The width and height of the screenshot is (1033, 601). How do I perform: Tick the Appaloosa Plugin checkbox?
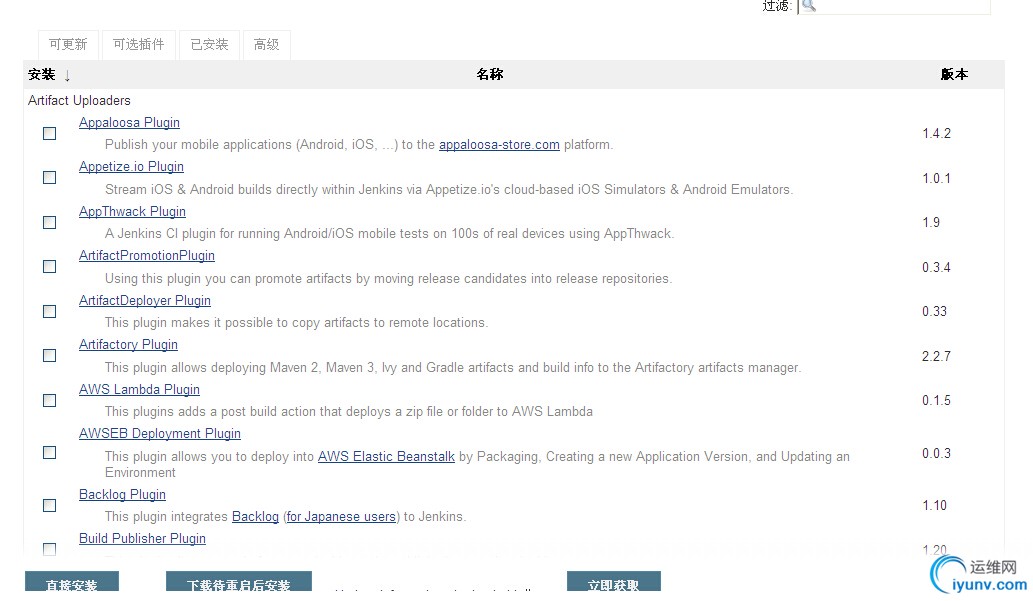[x=49, y=134]
